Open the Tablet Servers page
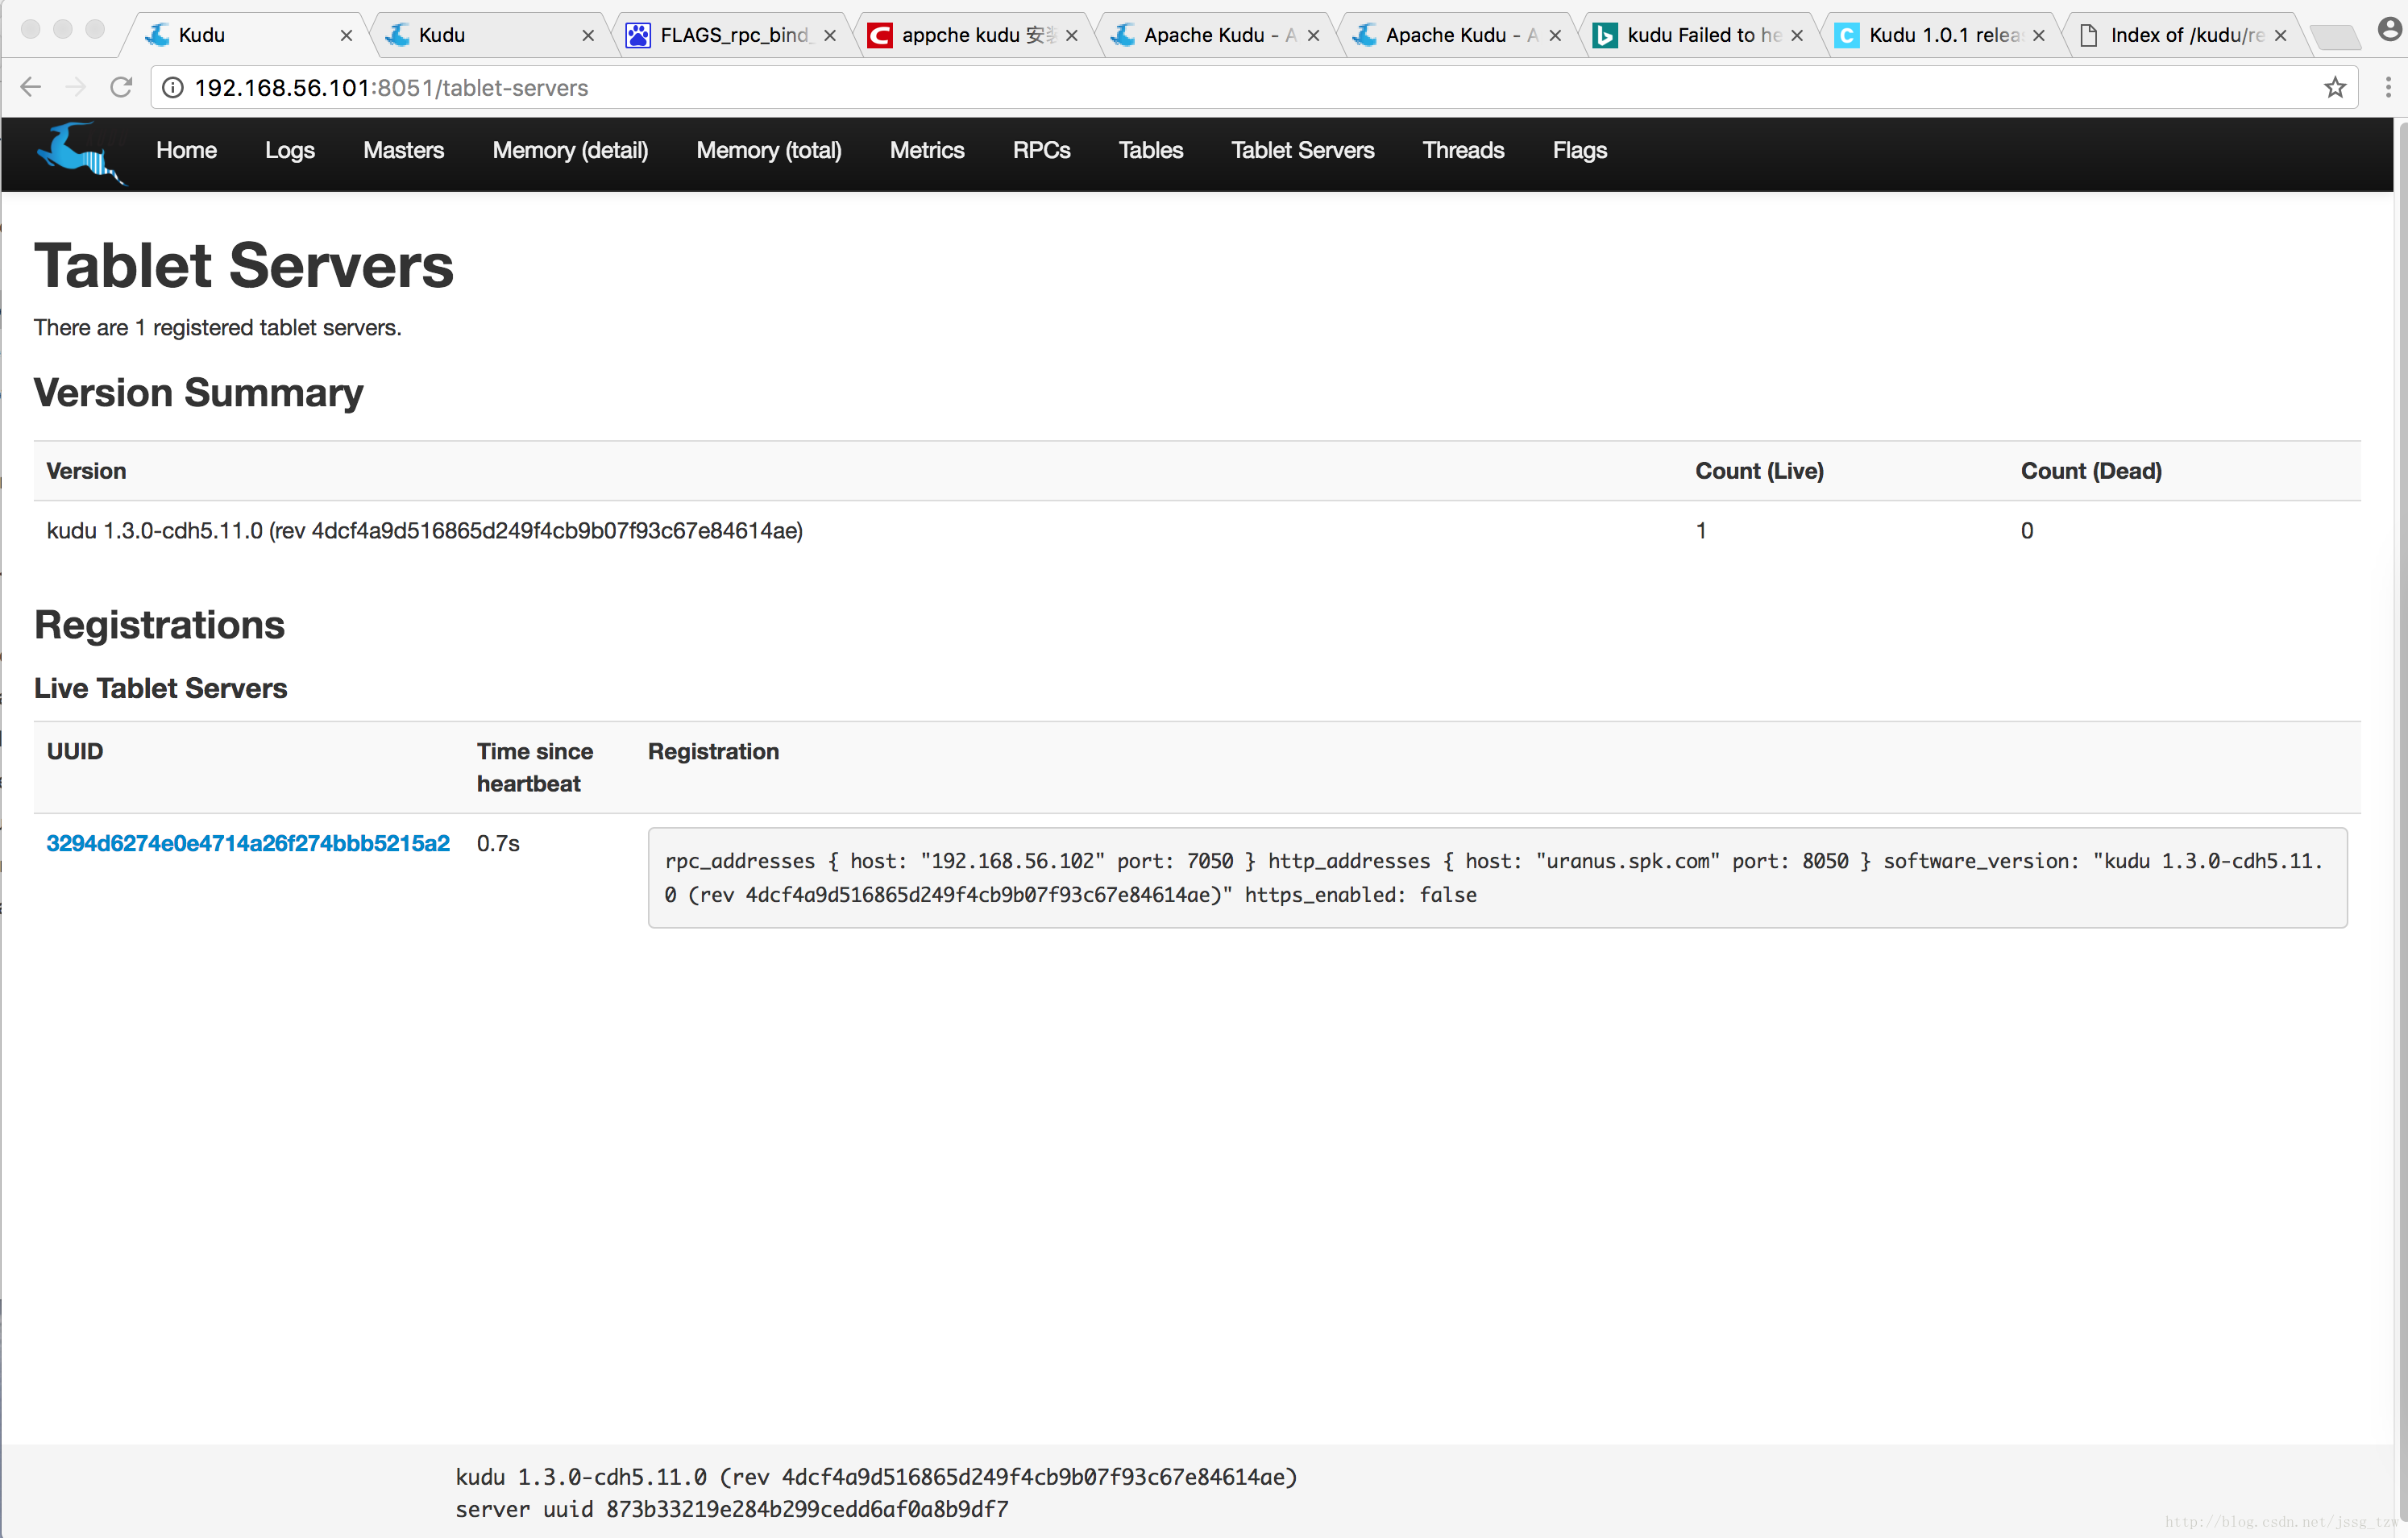 (1302, 151)
